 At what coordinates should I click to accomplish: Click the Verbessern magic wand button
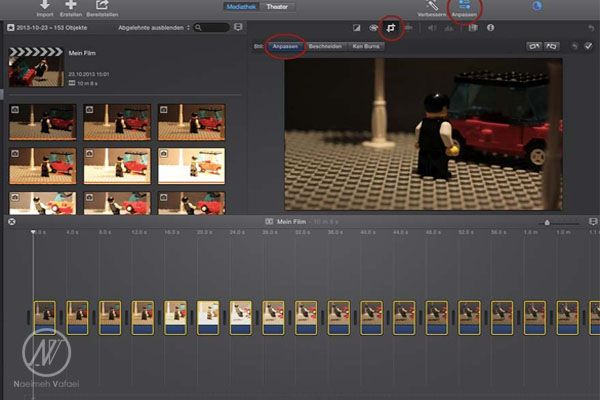[x=432, y=8]
